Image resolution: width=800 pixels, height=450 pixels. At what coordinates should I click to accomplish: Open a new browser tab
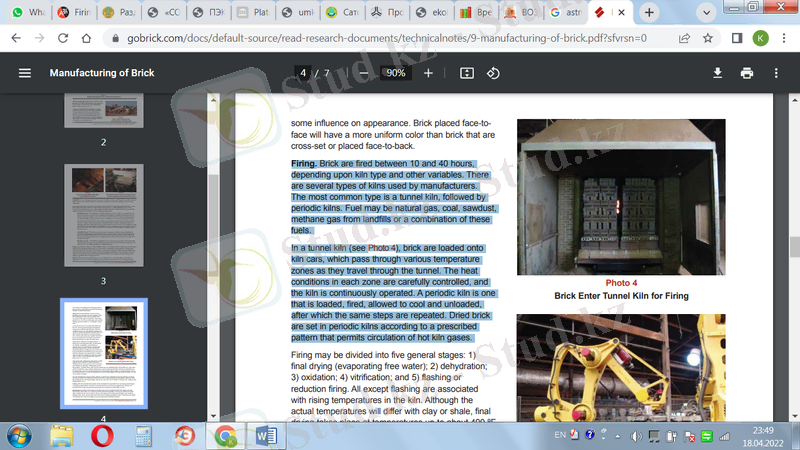click(649, 13)
